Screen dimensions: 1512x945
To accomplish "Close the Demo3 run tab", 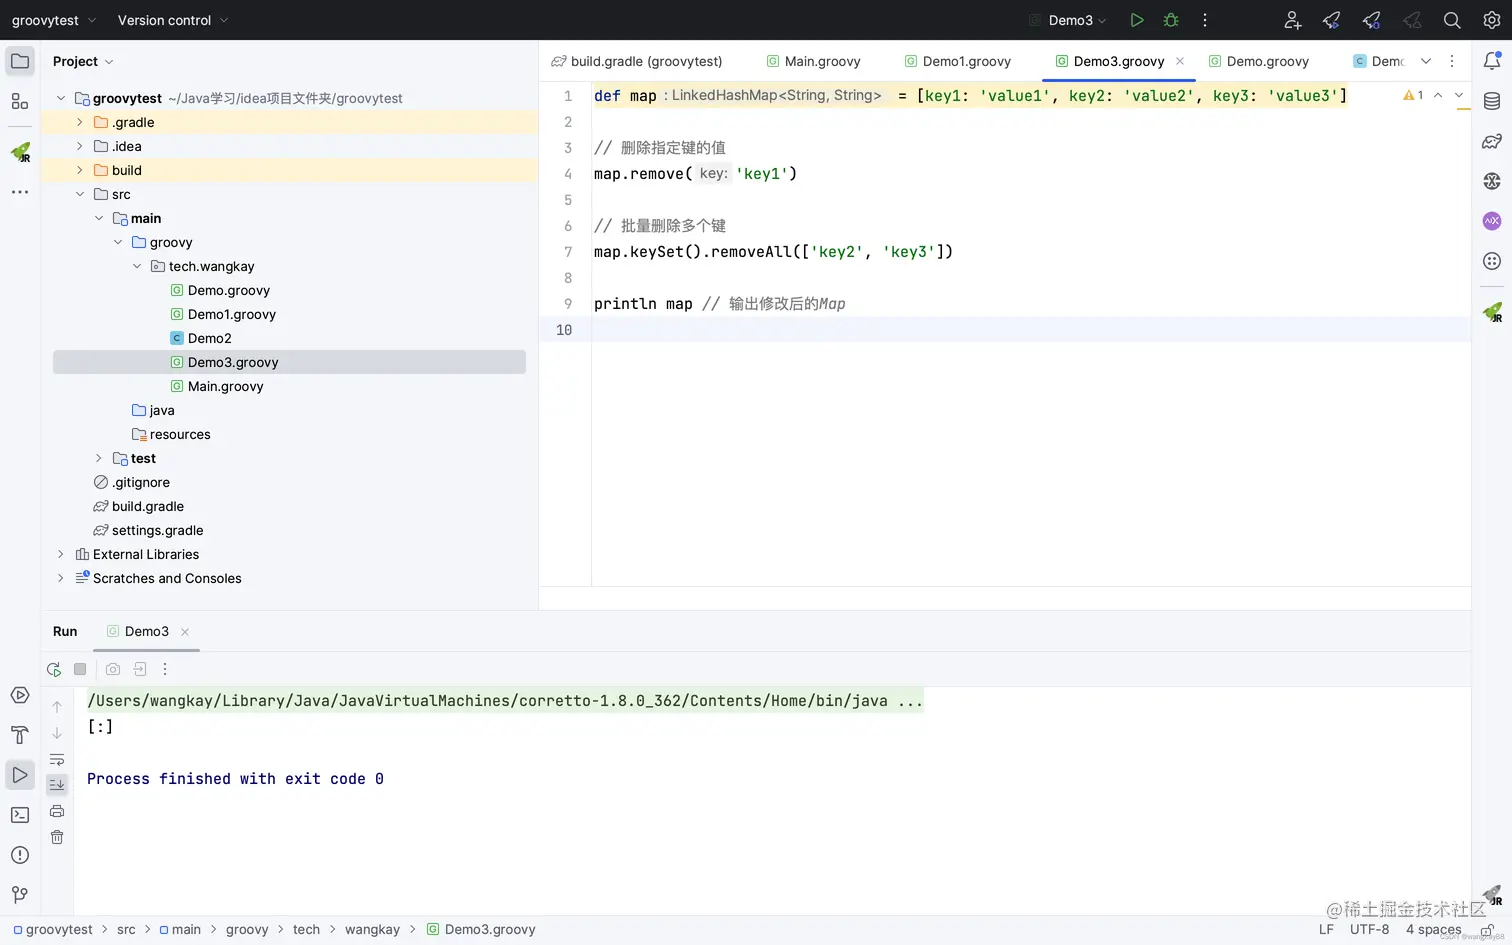I will click(x=185, y=632).
